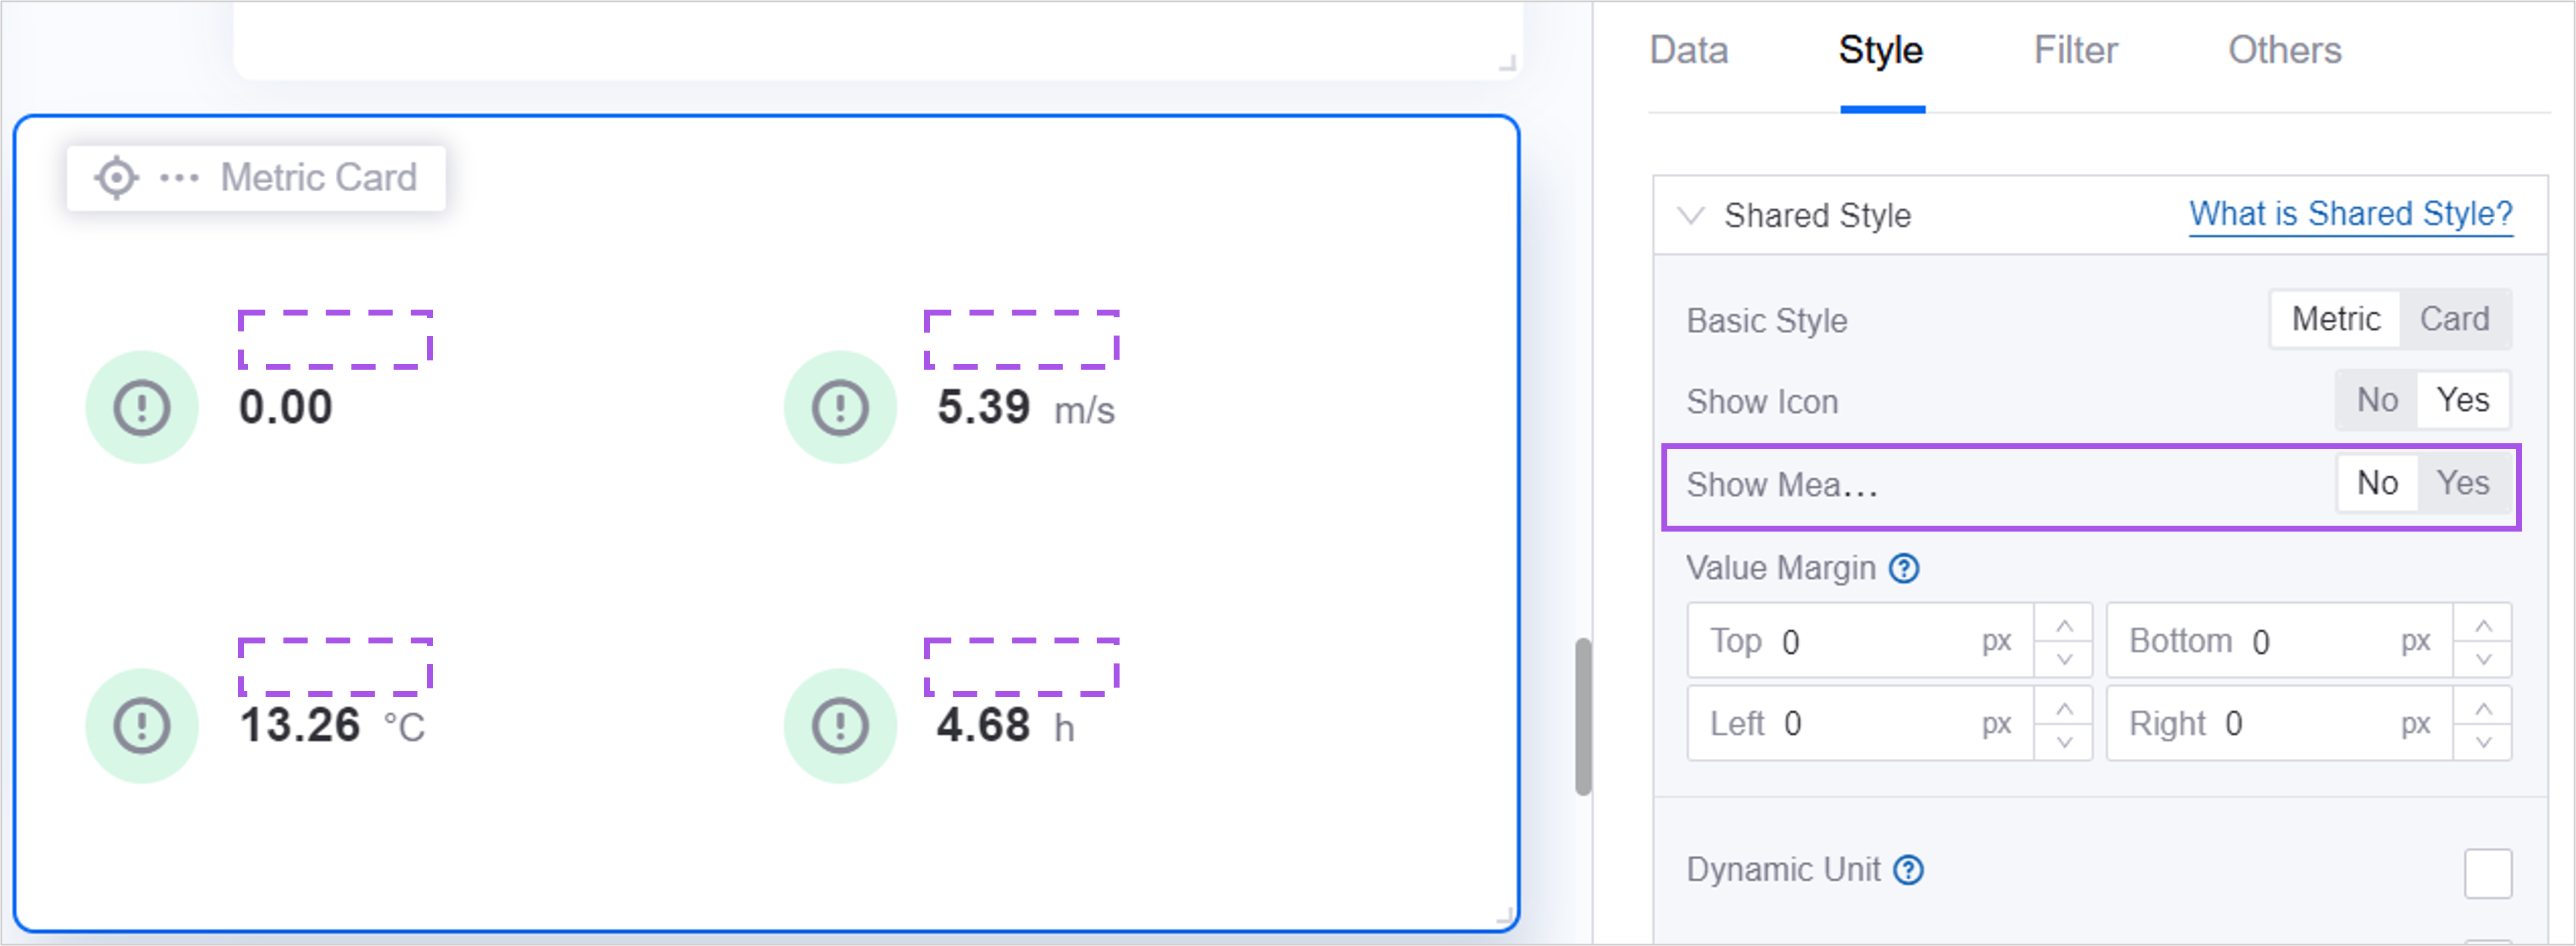
Task: Increase the Top margin value
Action: (x=2064, y=626)
